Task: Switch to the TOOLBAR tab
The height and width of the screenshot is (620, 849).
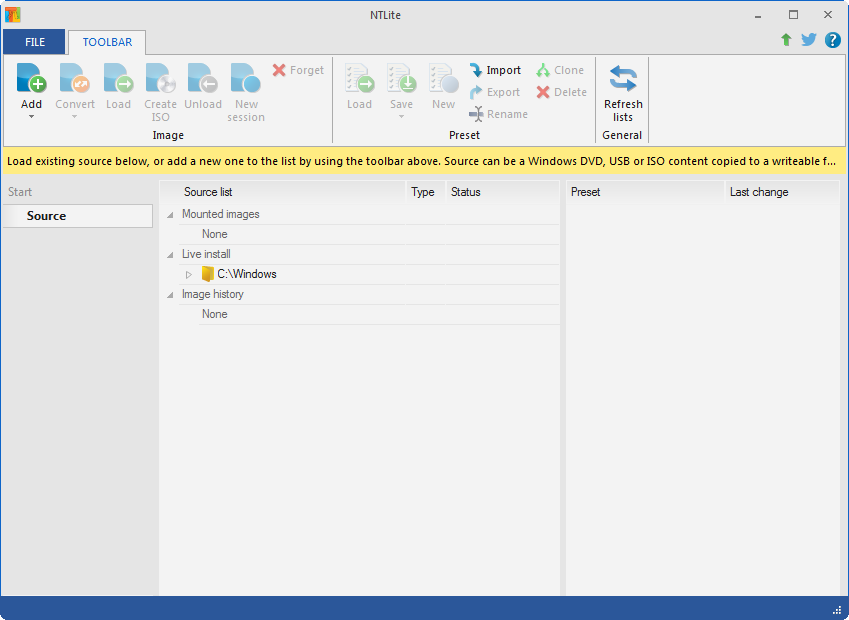Action: 107,42
